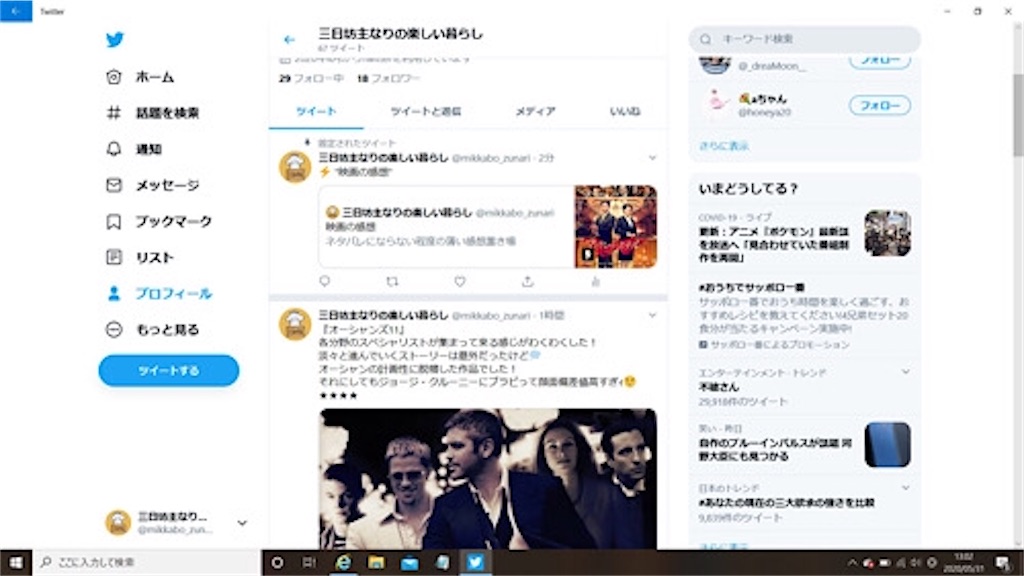The height and width of the screenshot is (576, 1024).
Task: Open ブックマーク bookmarks
Action: [x=159, y=221]
